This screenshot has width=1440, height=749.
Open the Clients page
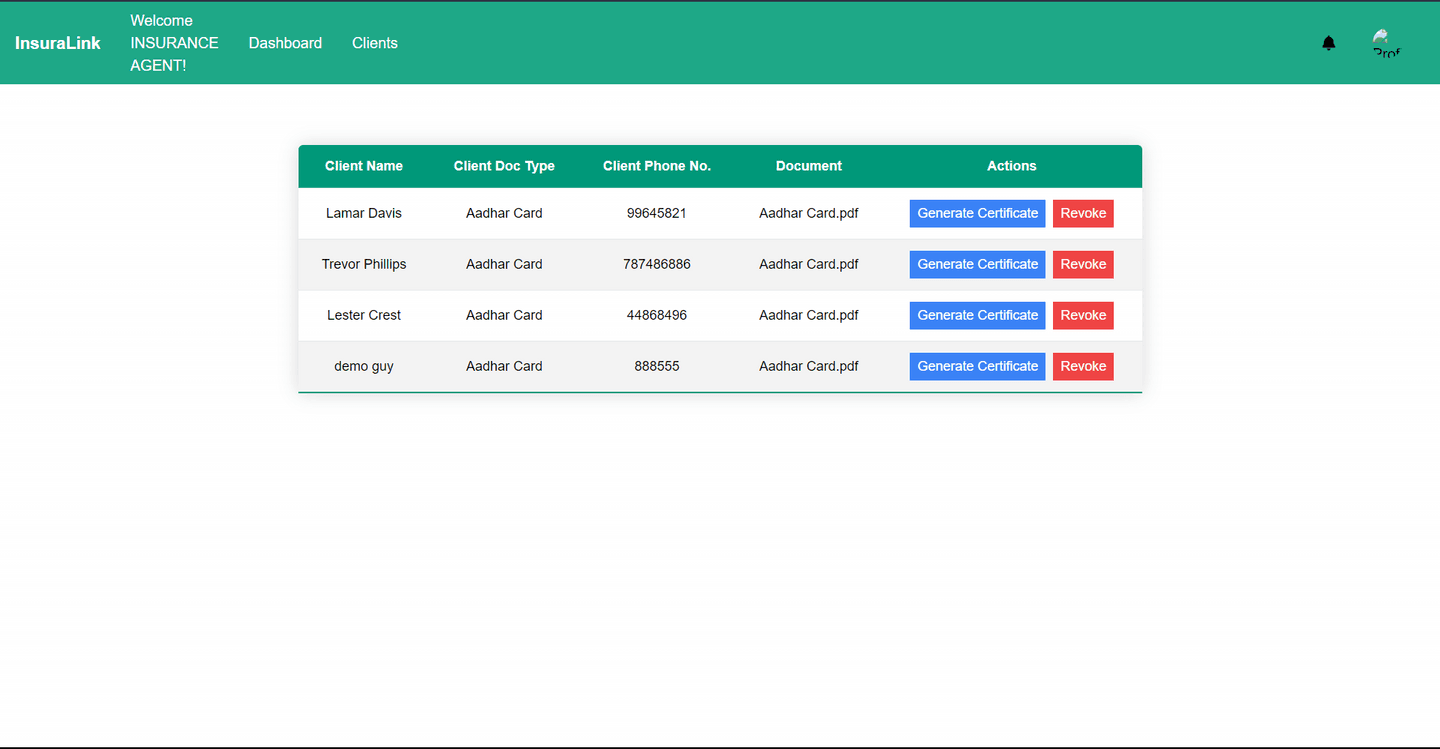click(x=375, y=43)
